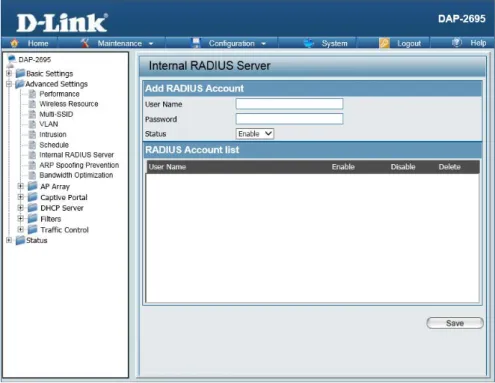Image resolution: width=495 pixels, height=383 pixels.
Task: Click the Multi-SSID page icon
Action: [32, 114]
